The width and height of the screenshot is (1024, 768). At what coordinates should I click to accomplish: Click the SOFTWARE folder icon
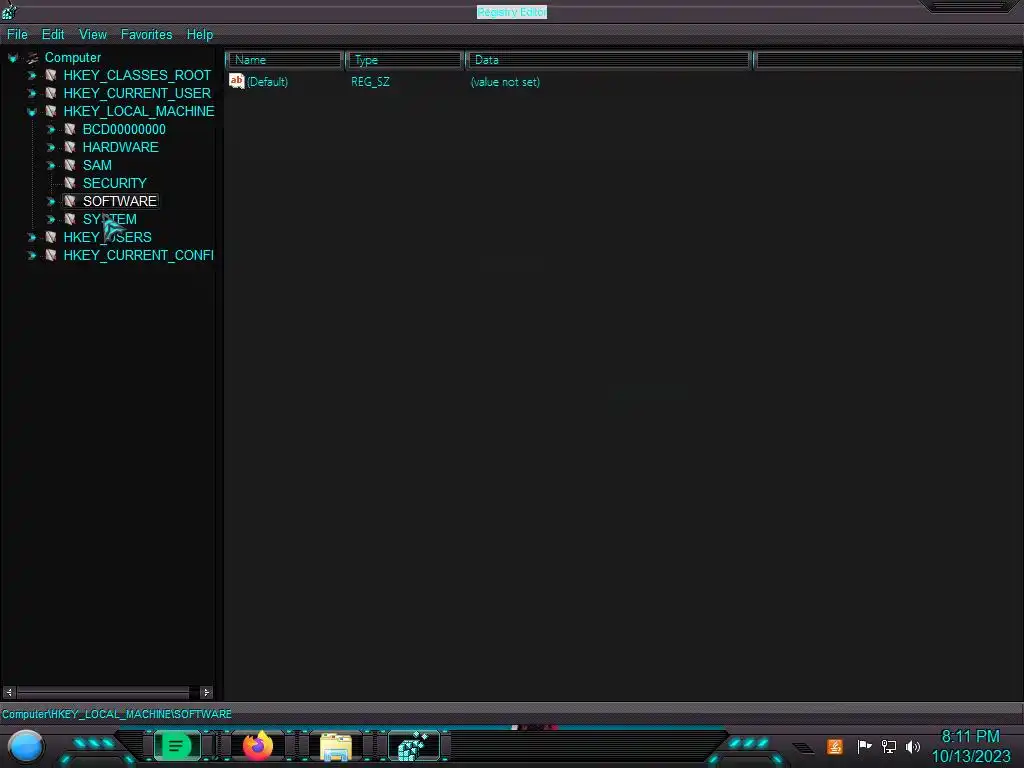tap(69, 201)
